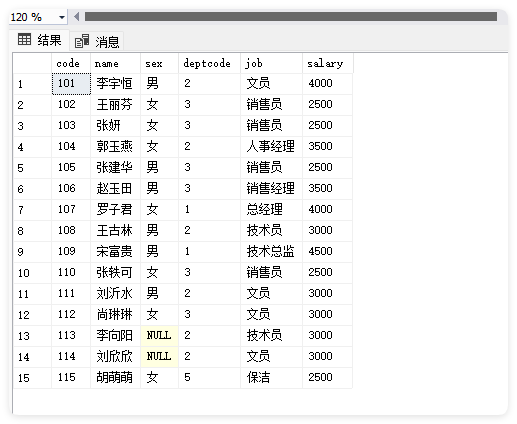Select row header number 15
517x424 pixels.
pyautogui.click(x=32, y=378)
